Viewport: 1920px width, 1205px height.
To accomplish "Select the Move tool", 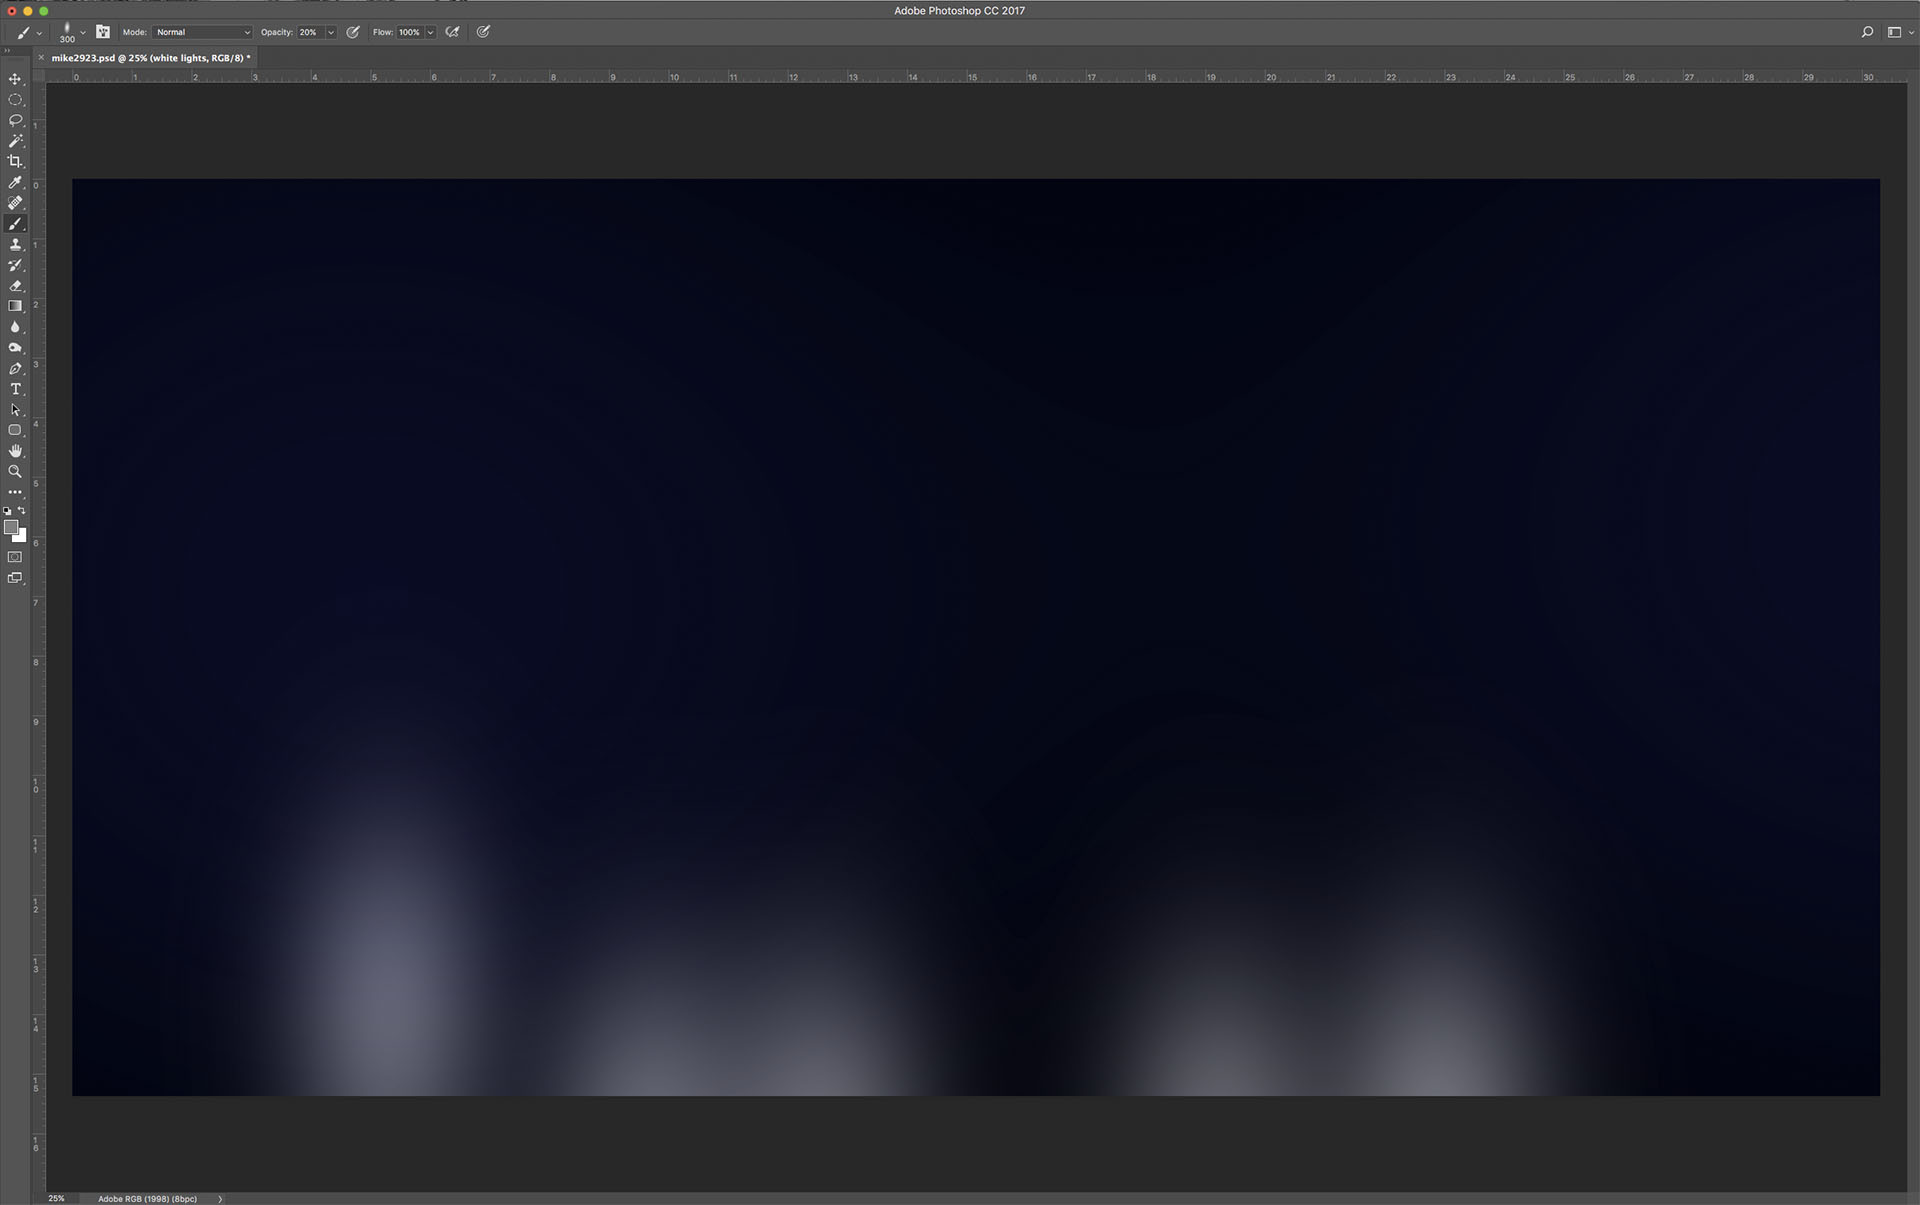I will [x=15, y=79].
